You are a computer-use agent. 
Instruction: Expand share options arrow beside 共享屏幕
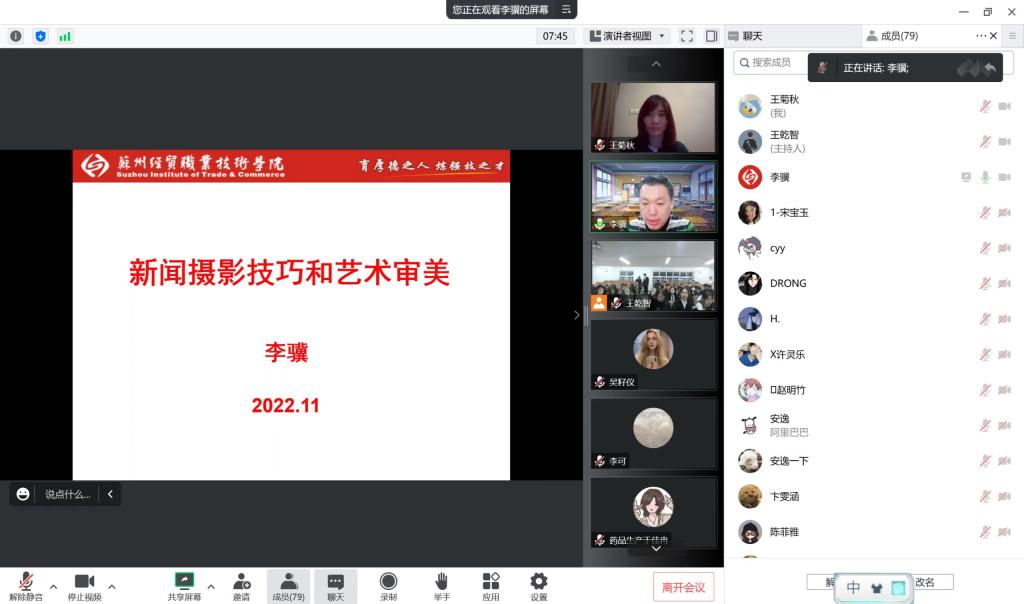point(211,586)
